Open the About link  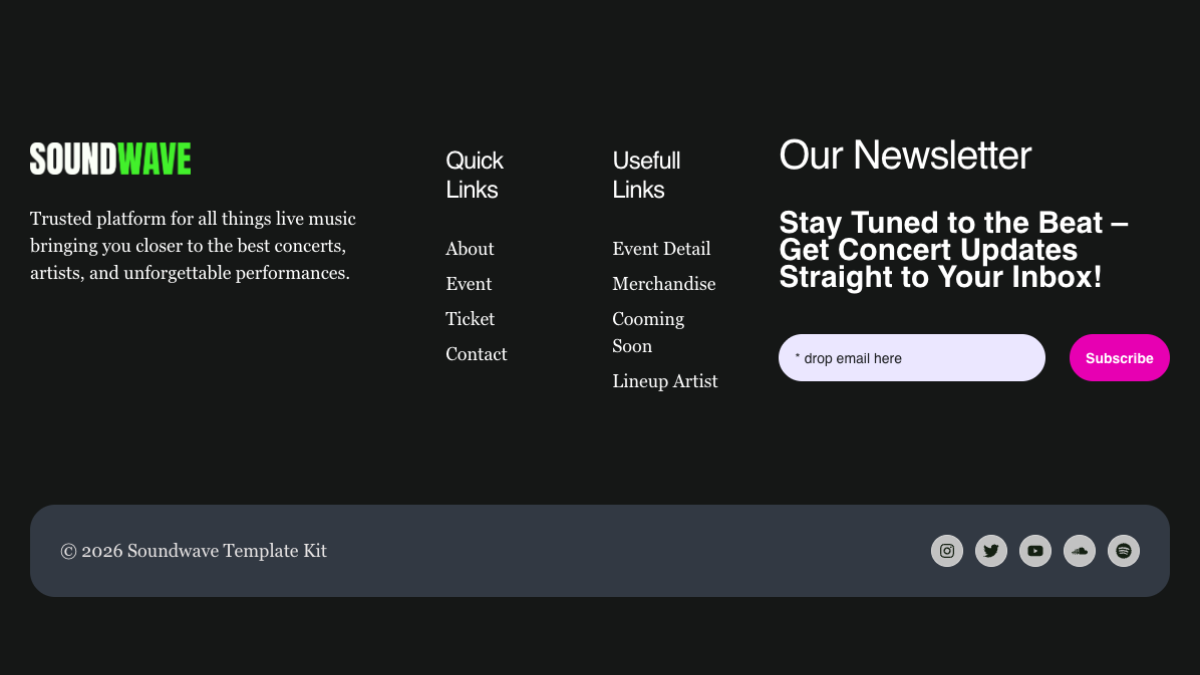pos(470,249)
